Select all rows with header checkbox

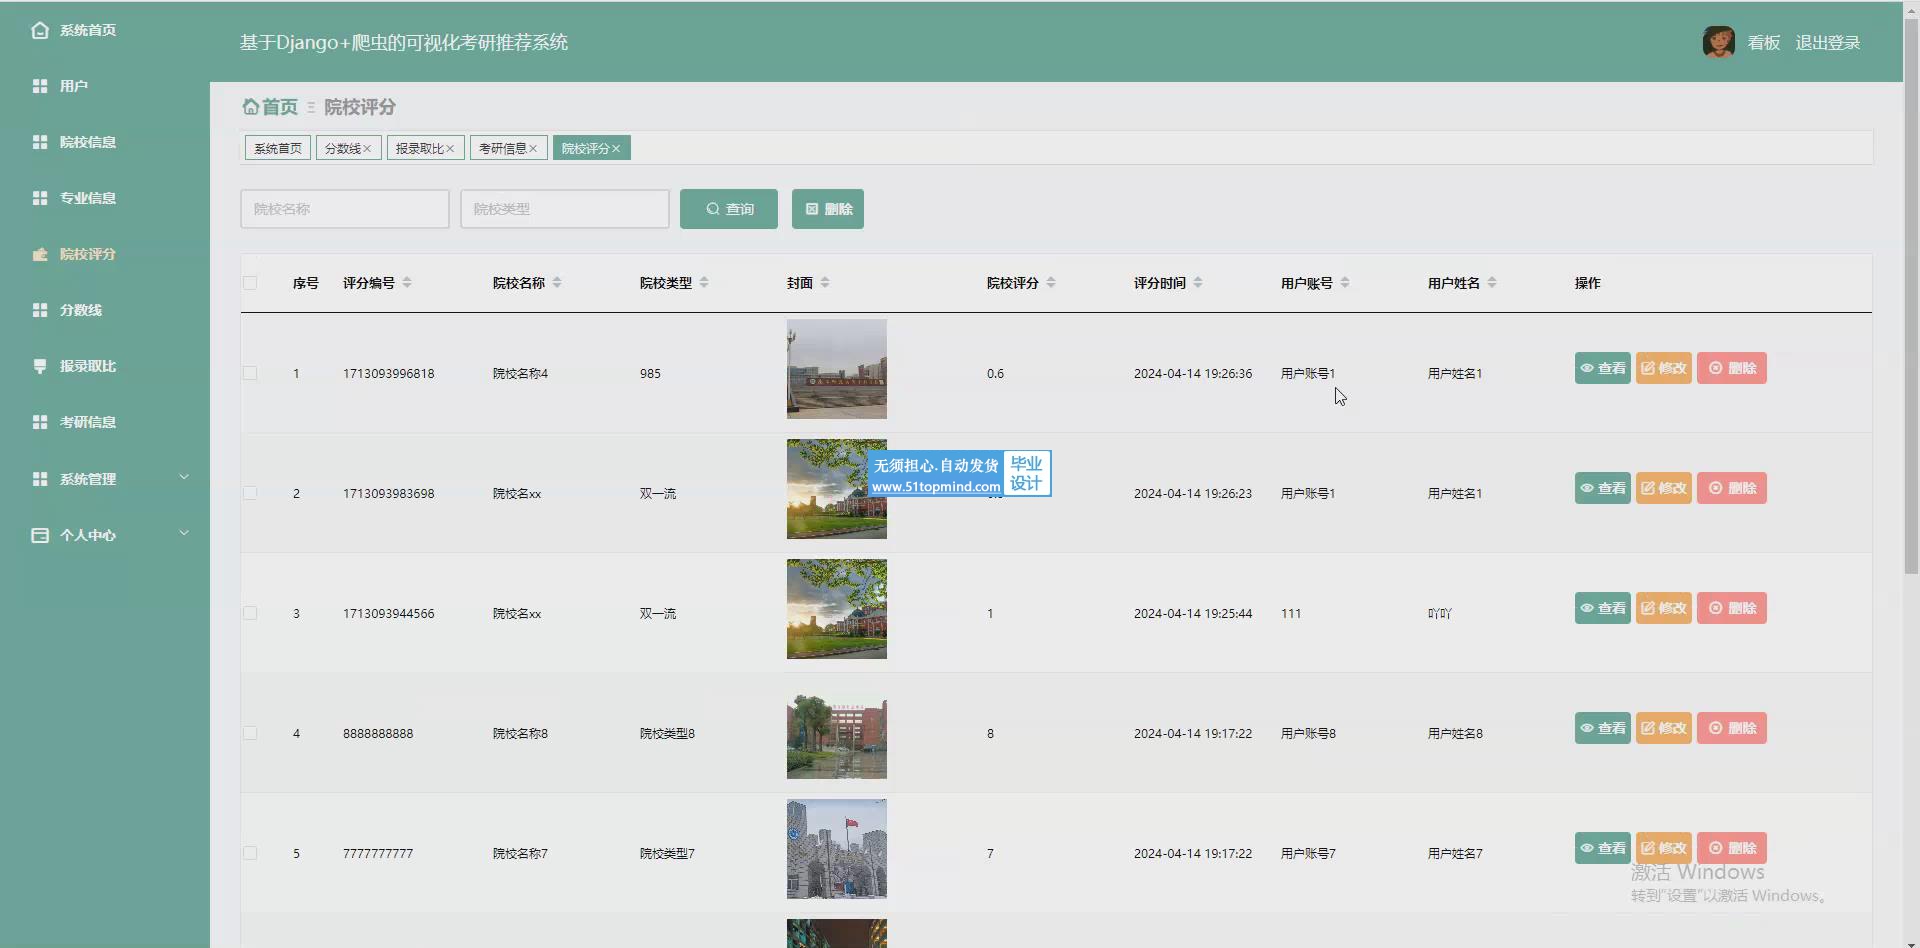click(250, 283)
